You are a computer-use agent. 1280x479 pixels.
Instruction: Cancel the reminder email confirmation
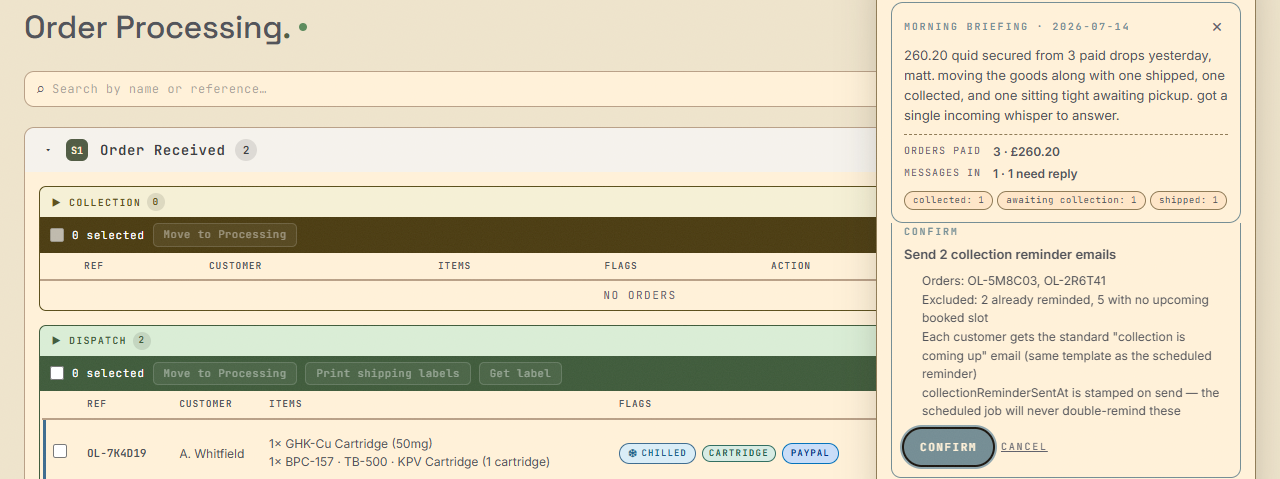click(1024, 447)
